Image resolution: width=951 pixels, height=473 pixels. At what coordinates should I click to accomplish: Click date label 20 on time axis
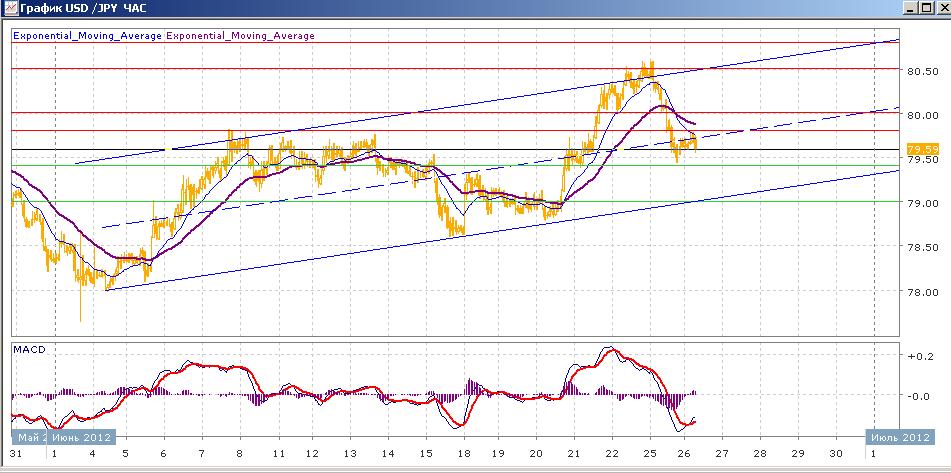coord(536,454)
